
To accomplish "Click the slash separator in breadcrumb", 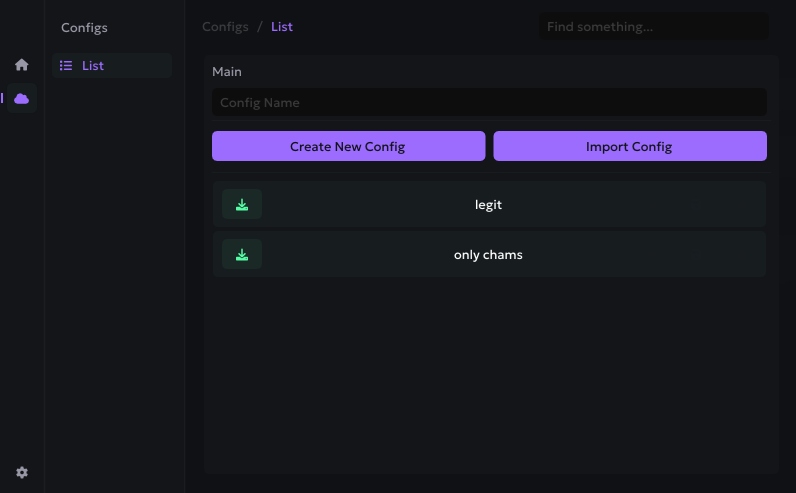I will tap(260, 27).
